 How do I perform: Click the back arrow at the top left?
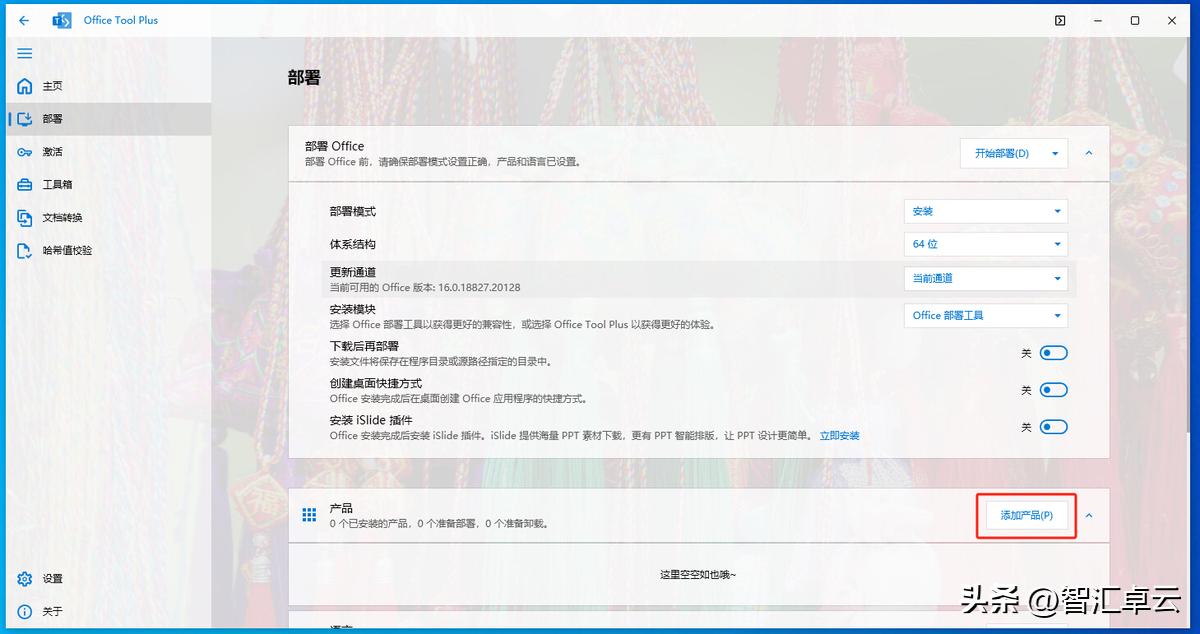click(x=22, y=19)
